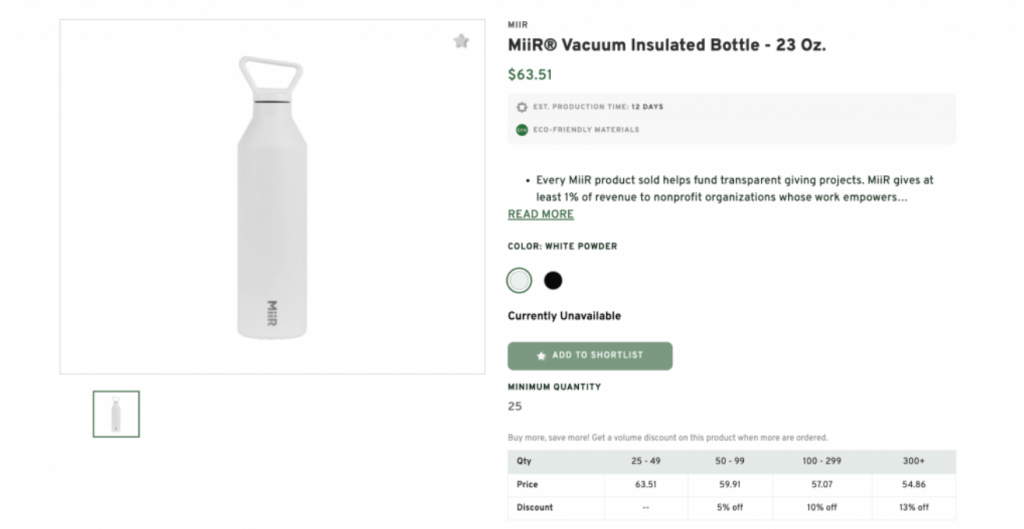Pick the 100 - 299 quantity tier

821,462
